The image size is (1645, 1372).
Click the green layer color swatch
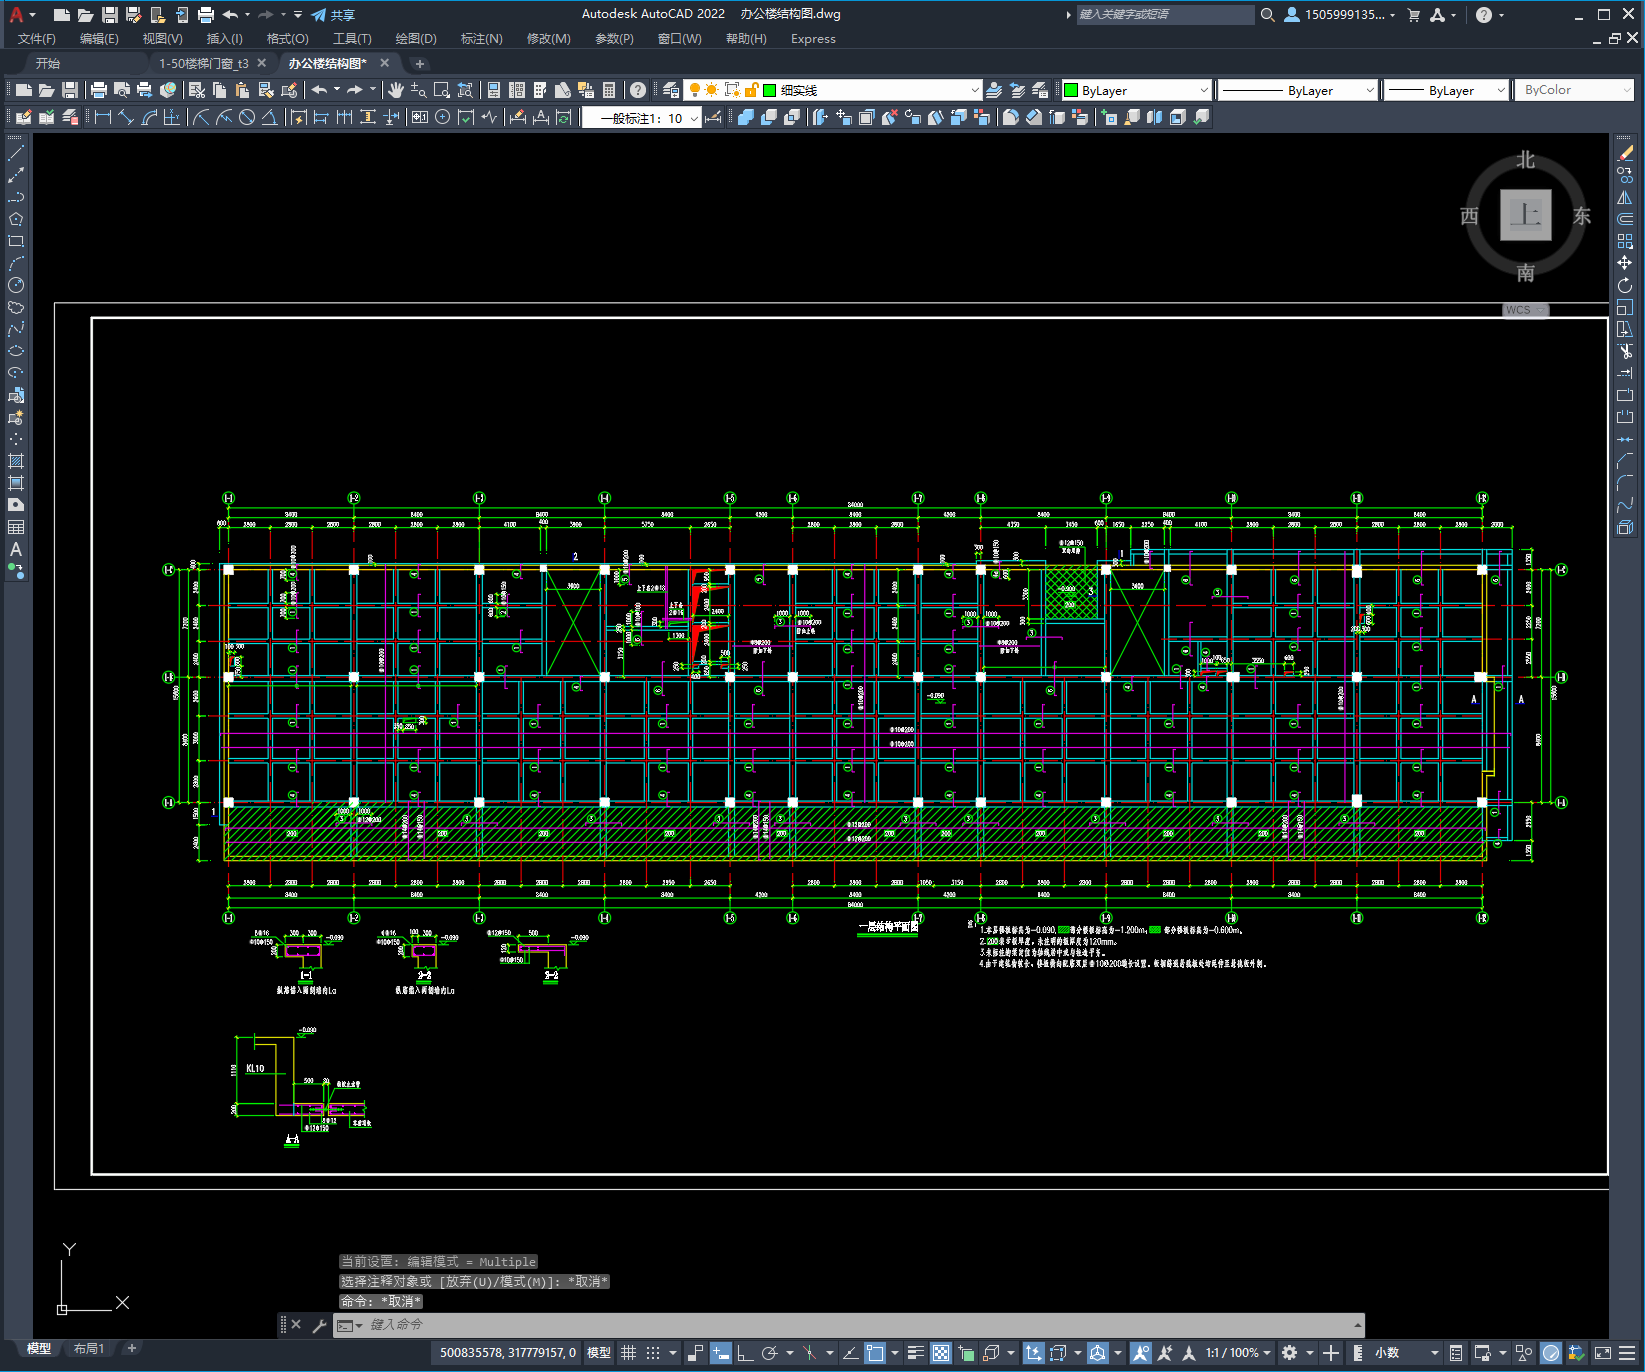point(770,90)
